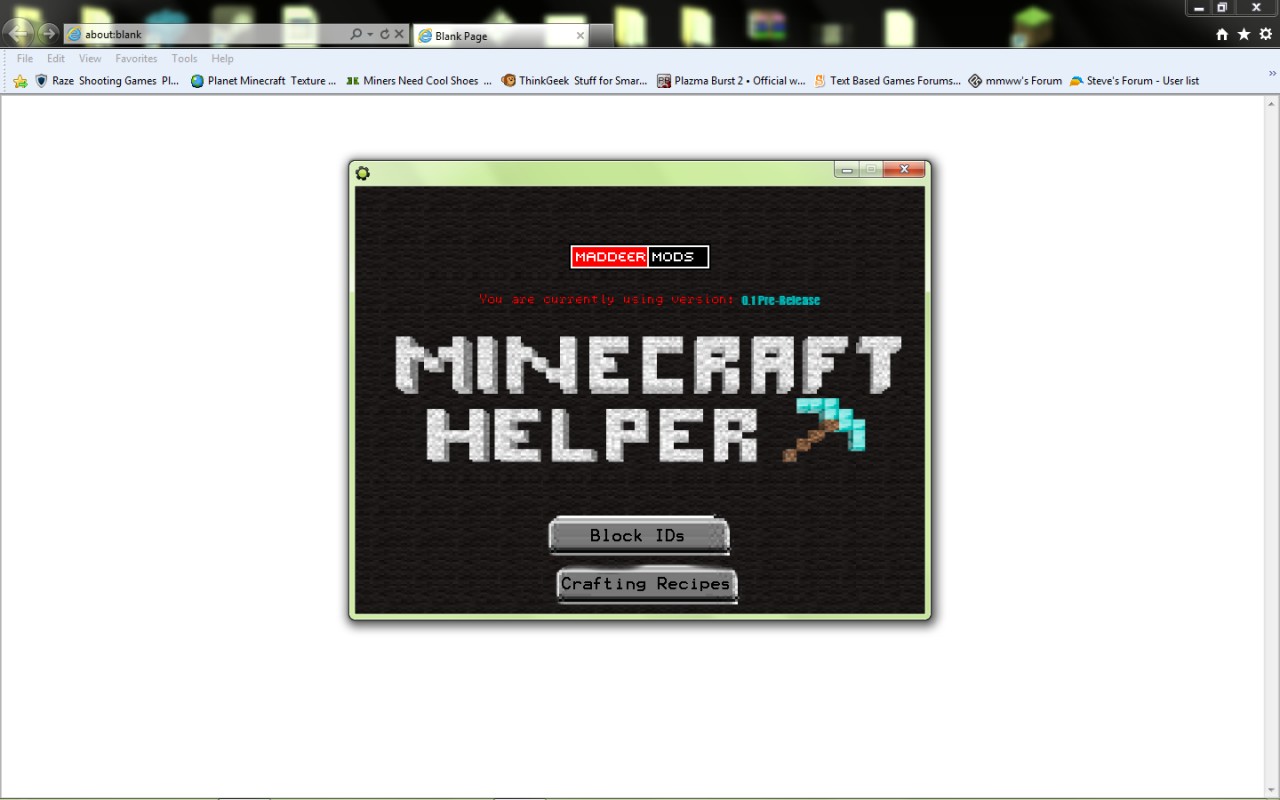Open the File menu

(23, 58)
